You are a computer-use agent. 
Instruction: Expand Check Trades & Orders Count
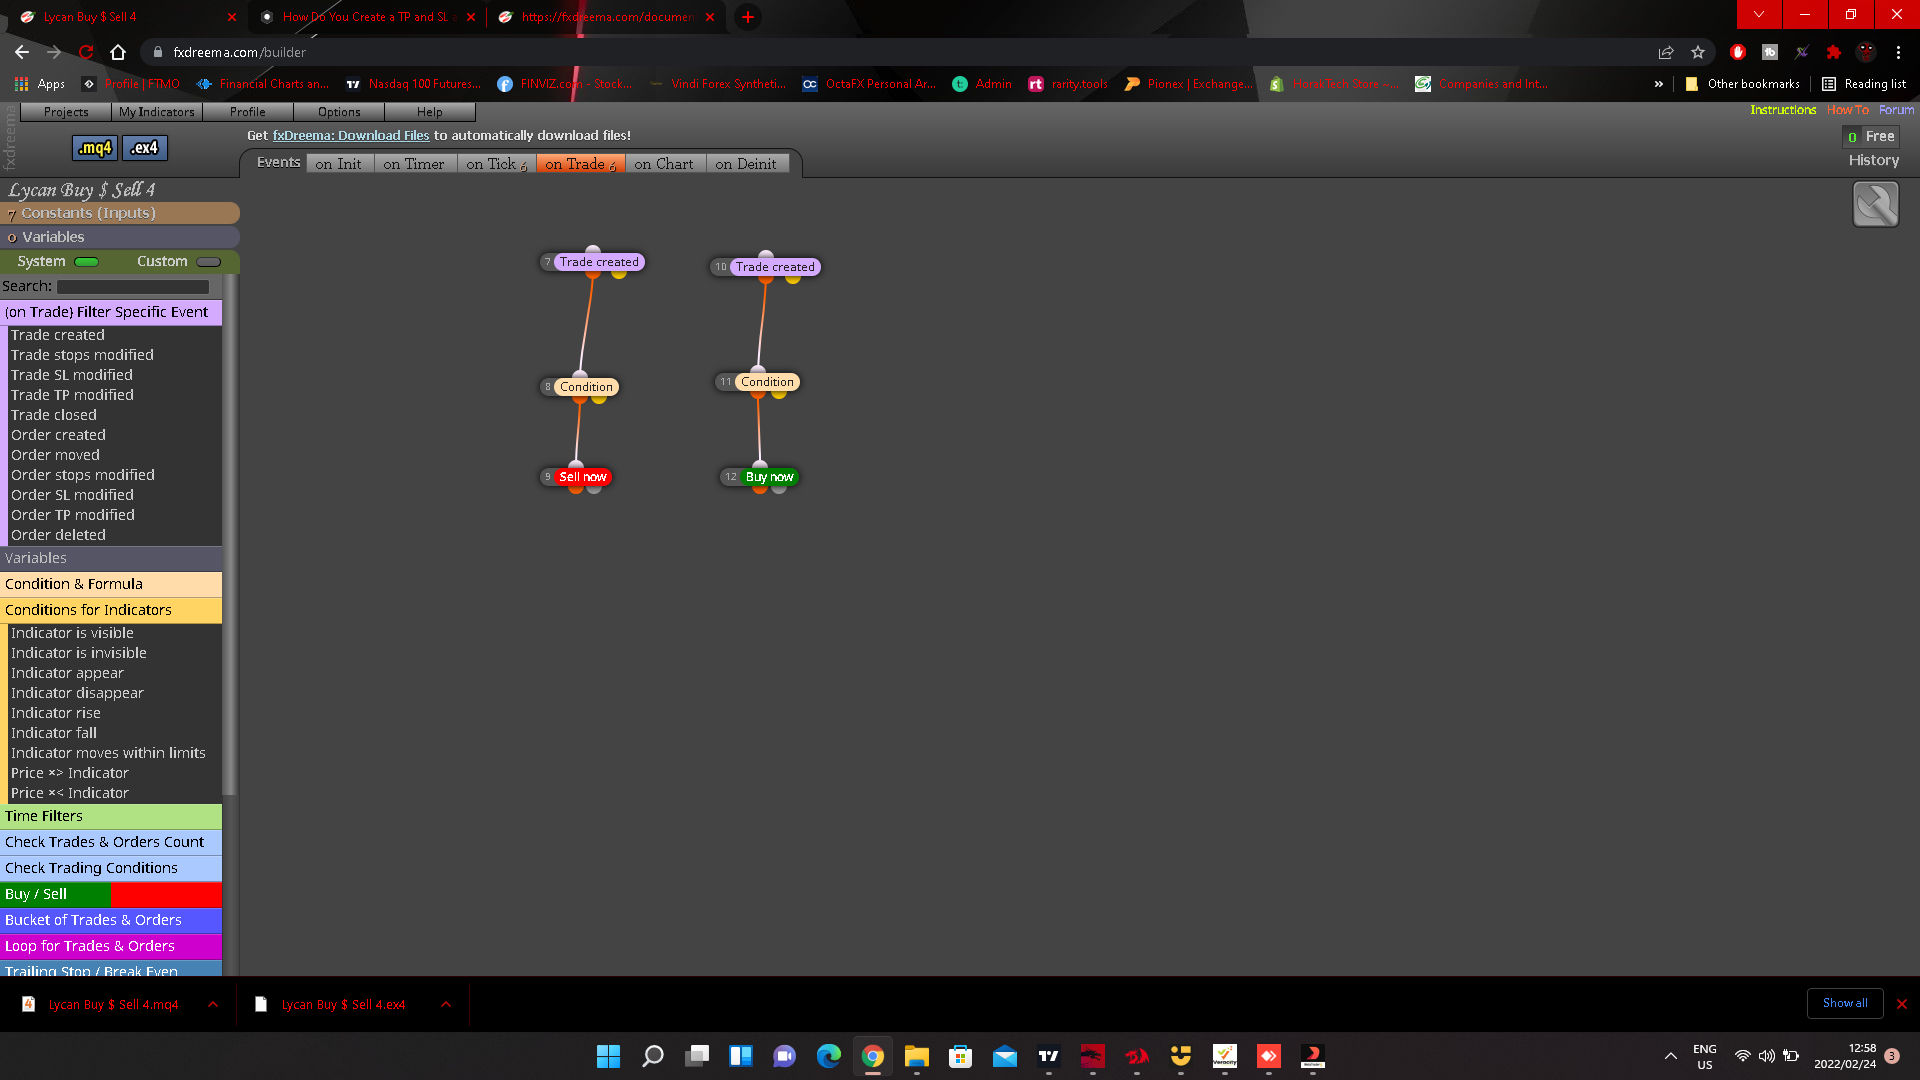(111, 842)
